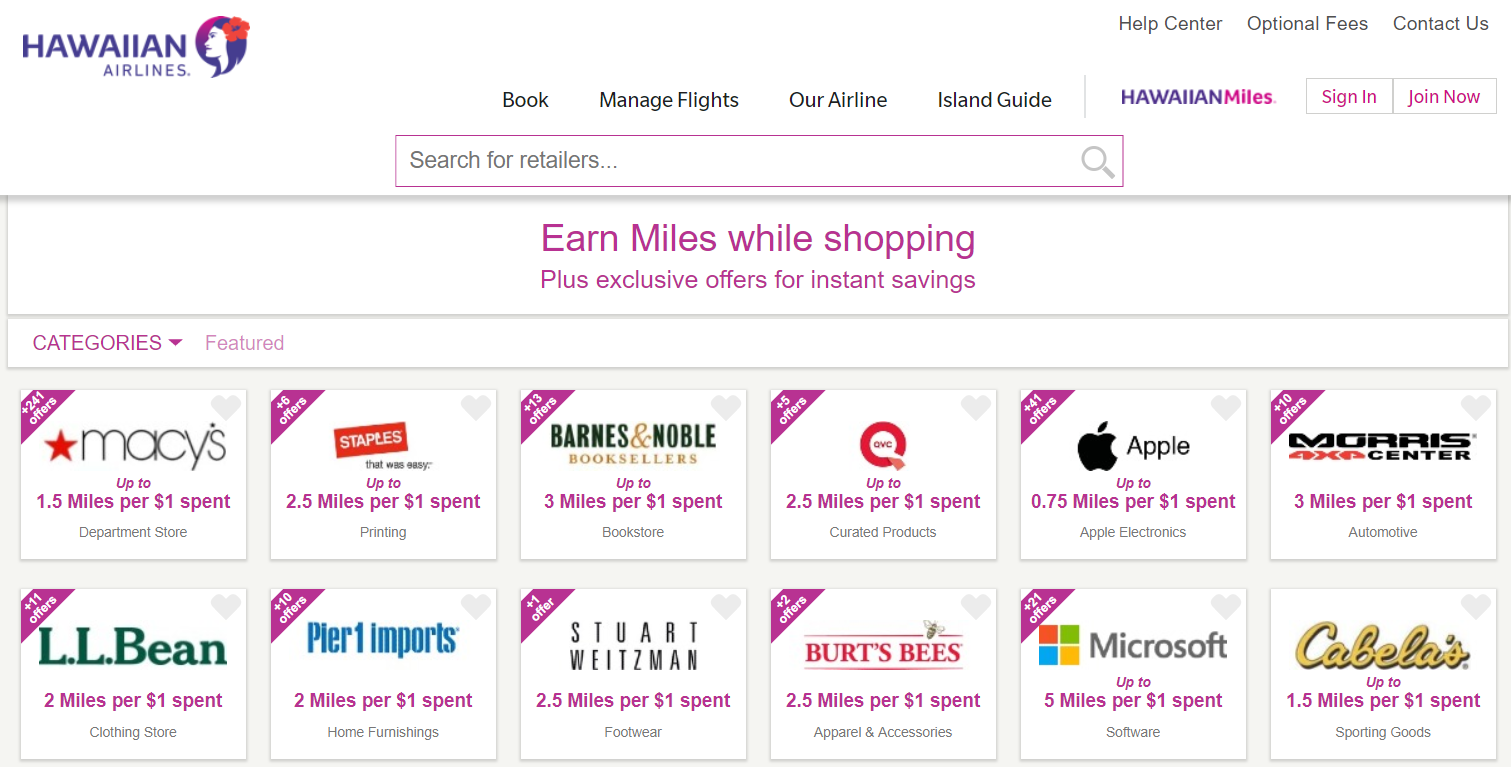1511x767 pixels.
Task: Toggle Cabela's favorite heart
Action: (x=1476, y=606)
